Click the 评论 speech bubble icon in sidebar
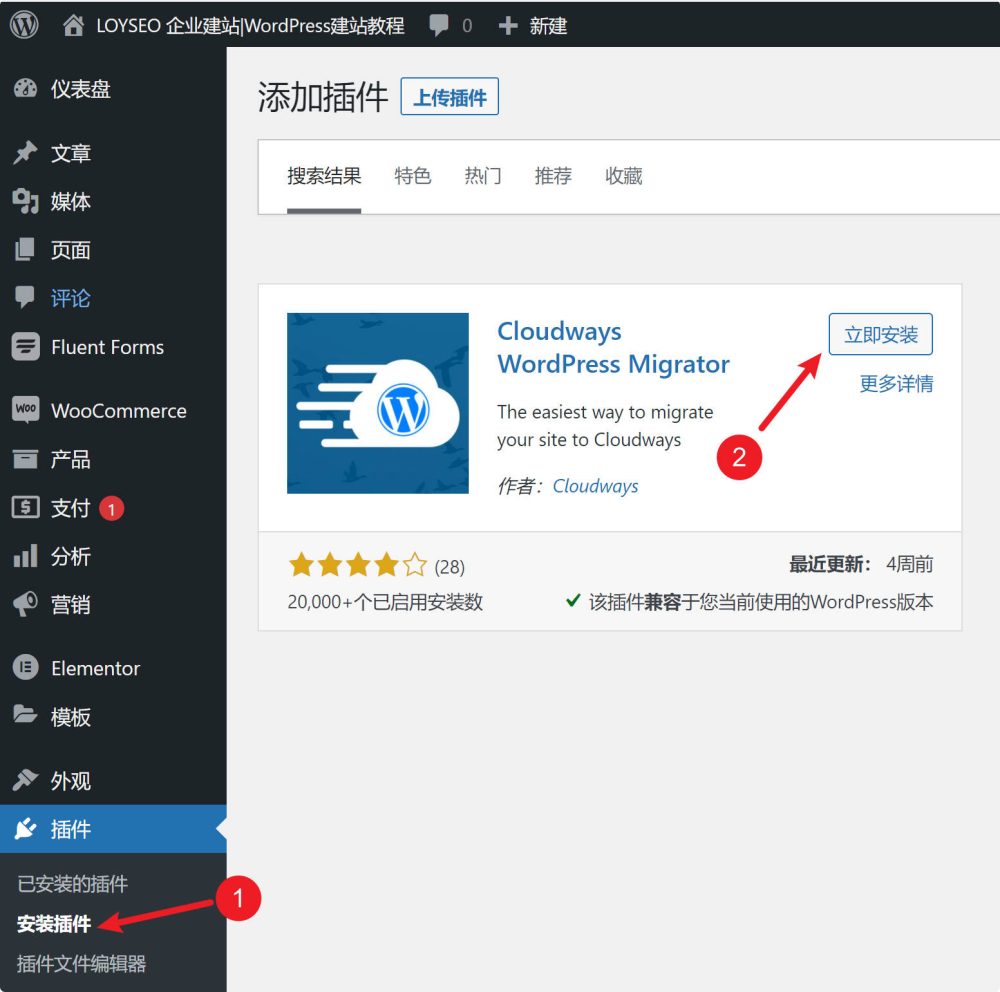Image resolution: width=1000 pixels, height=992 pixels. click(x=25, y=297)
